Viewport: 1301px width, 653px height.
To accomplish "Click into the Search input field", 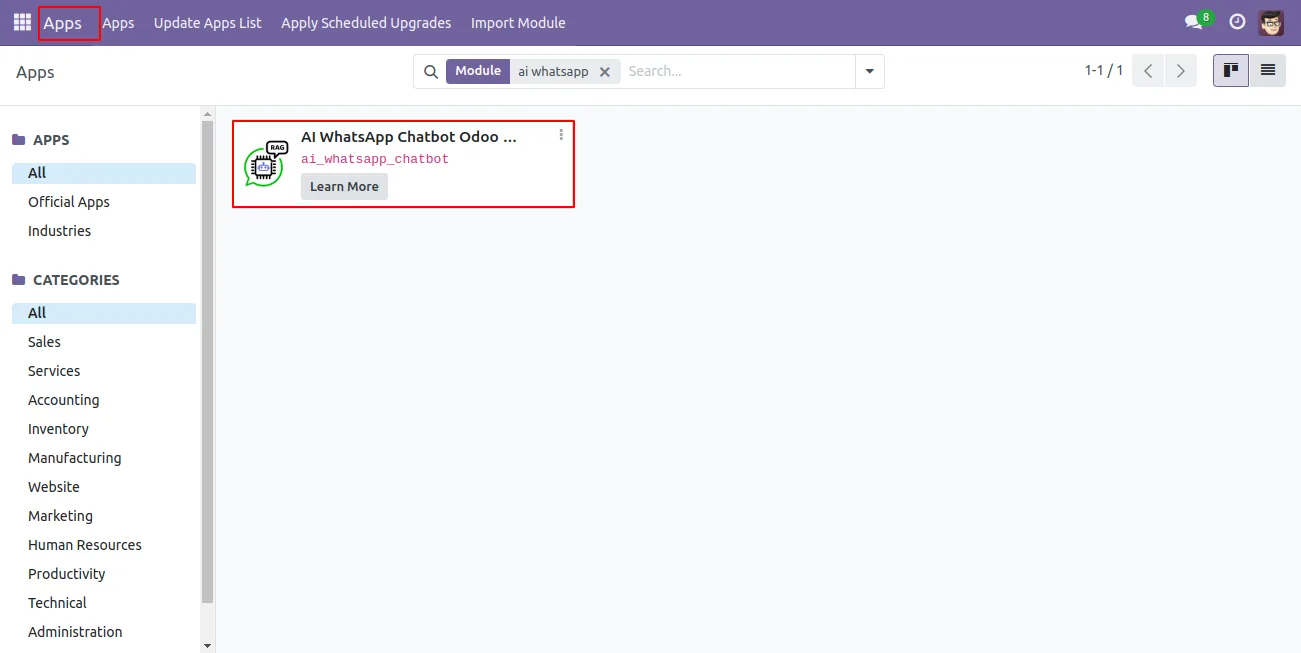I will tap(738, 72).
